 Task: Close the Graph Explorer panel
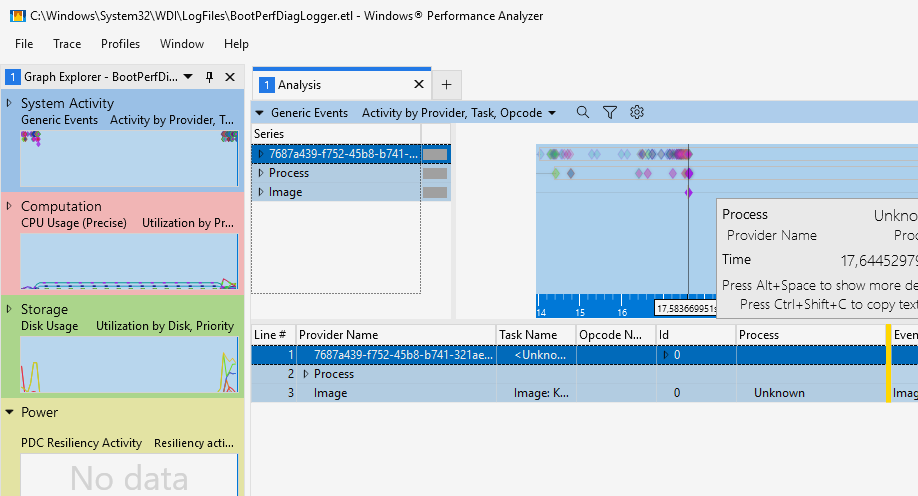230,77
